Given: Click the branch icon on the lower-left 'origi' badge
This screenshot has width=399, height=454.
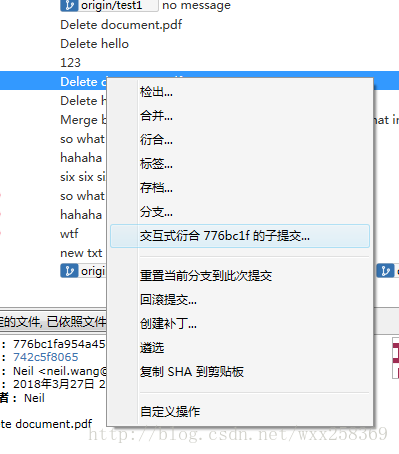Looking at the screenshot, I should pos(69,271).
